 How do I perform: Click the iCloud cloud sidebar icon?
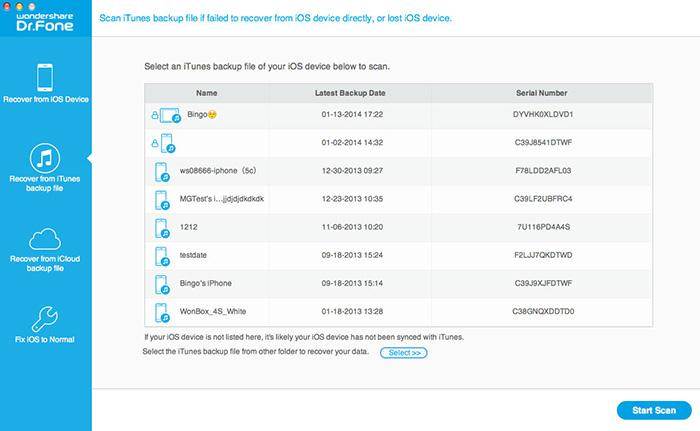45,240
